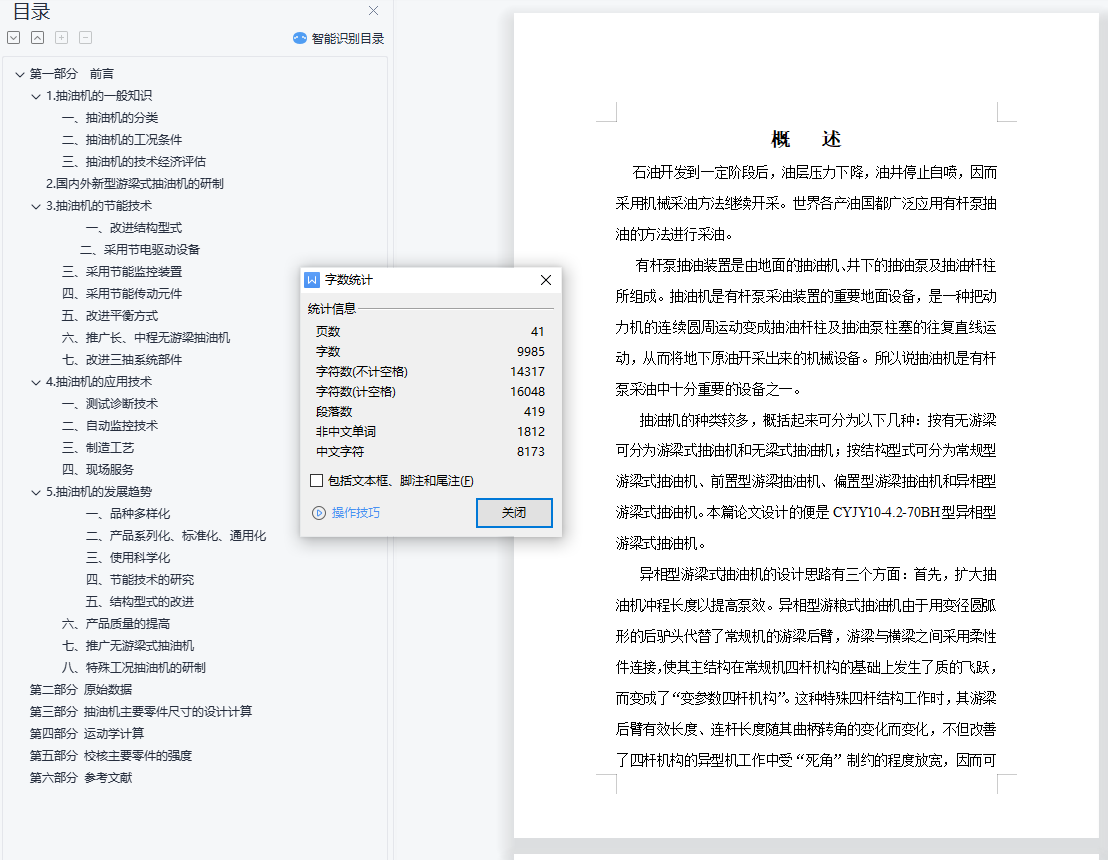
Task: Click the 目录 pane title
Action: tap(32, 11)
